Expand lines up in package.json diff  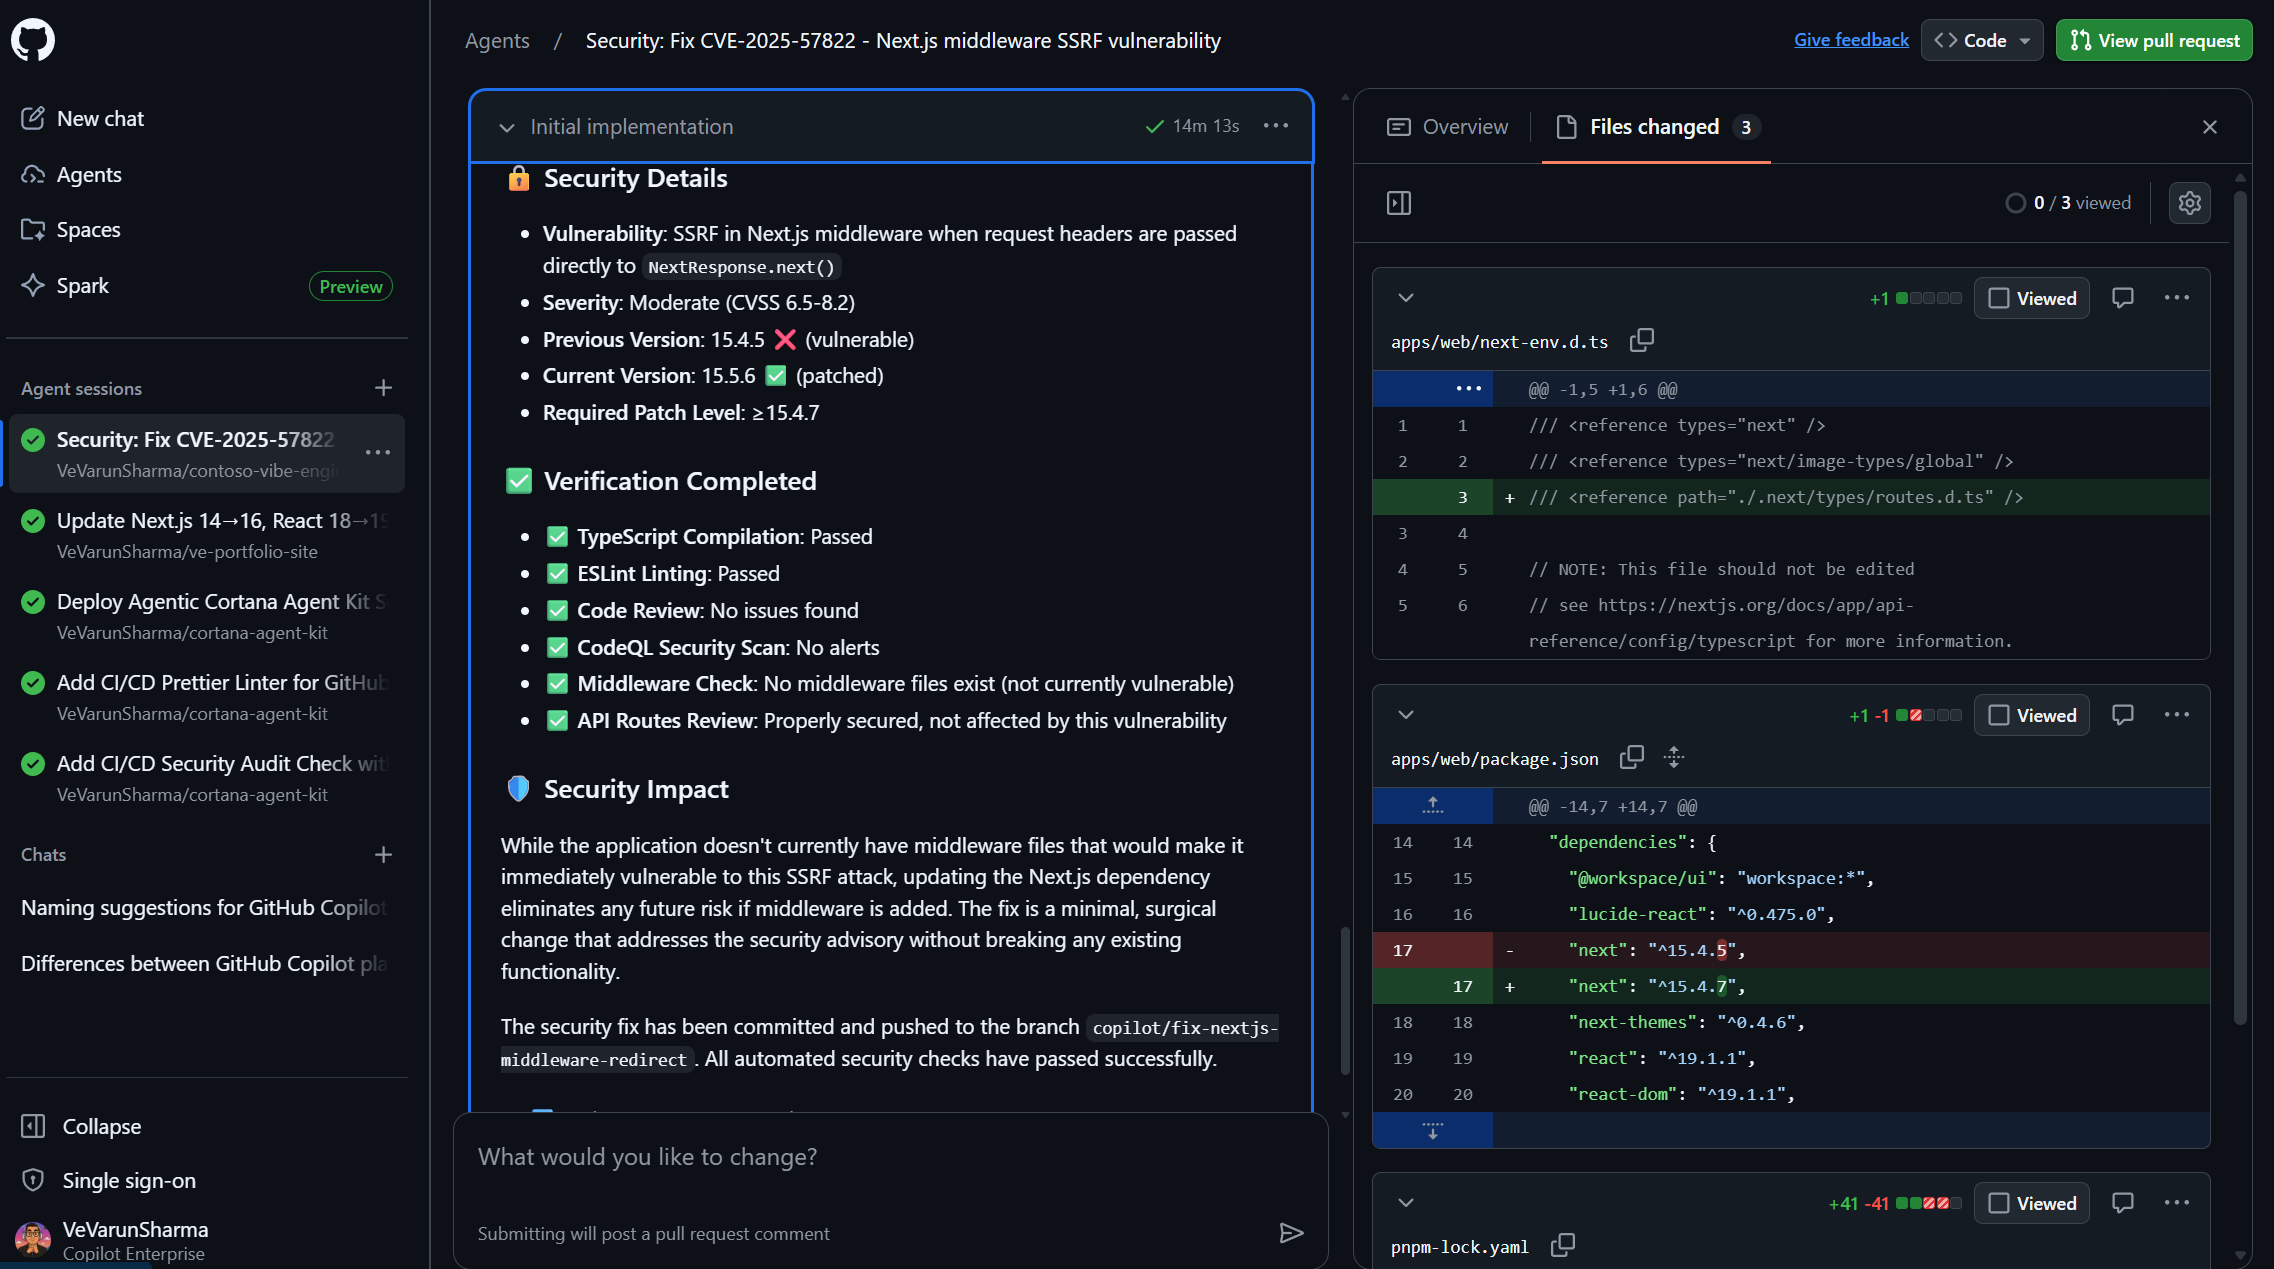click(x=1433, y=806)
